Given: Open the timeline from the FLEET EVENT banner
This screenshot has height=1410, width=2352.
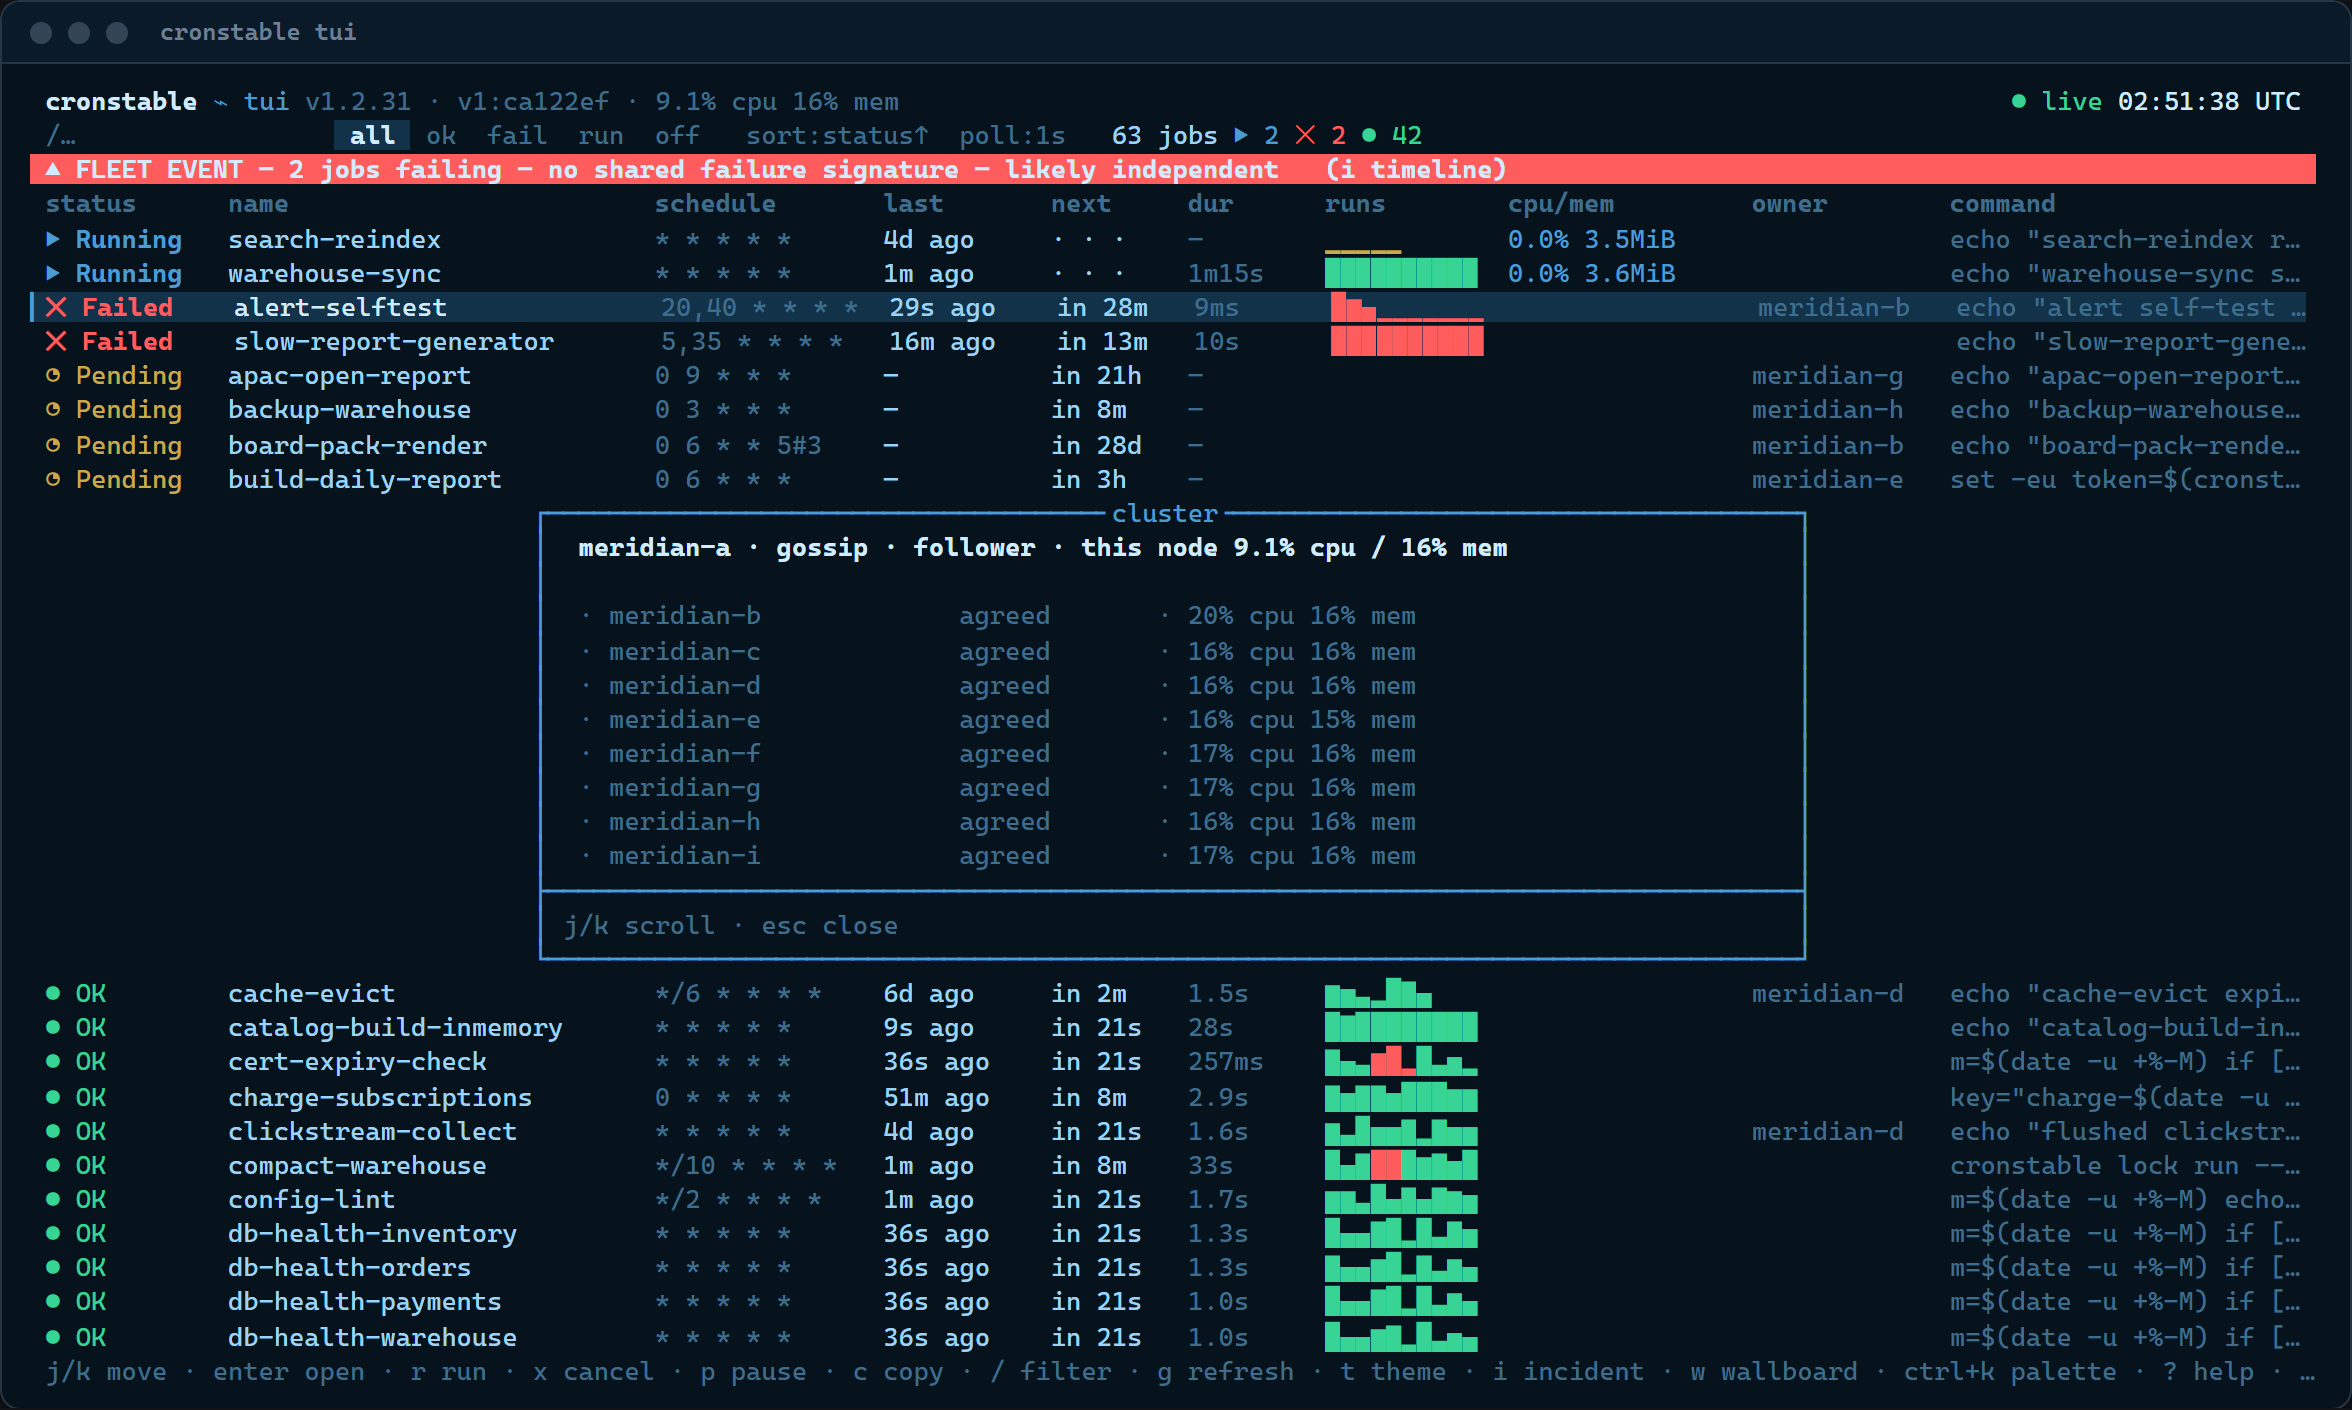Looking at the screenshot, I should pyautogui.click(x=1416, y=169).
